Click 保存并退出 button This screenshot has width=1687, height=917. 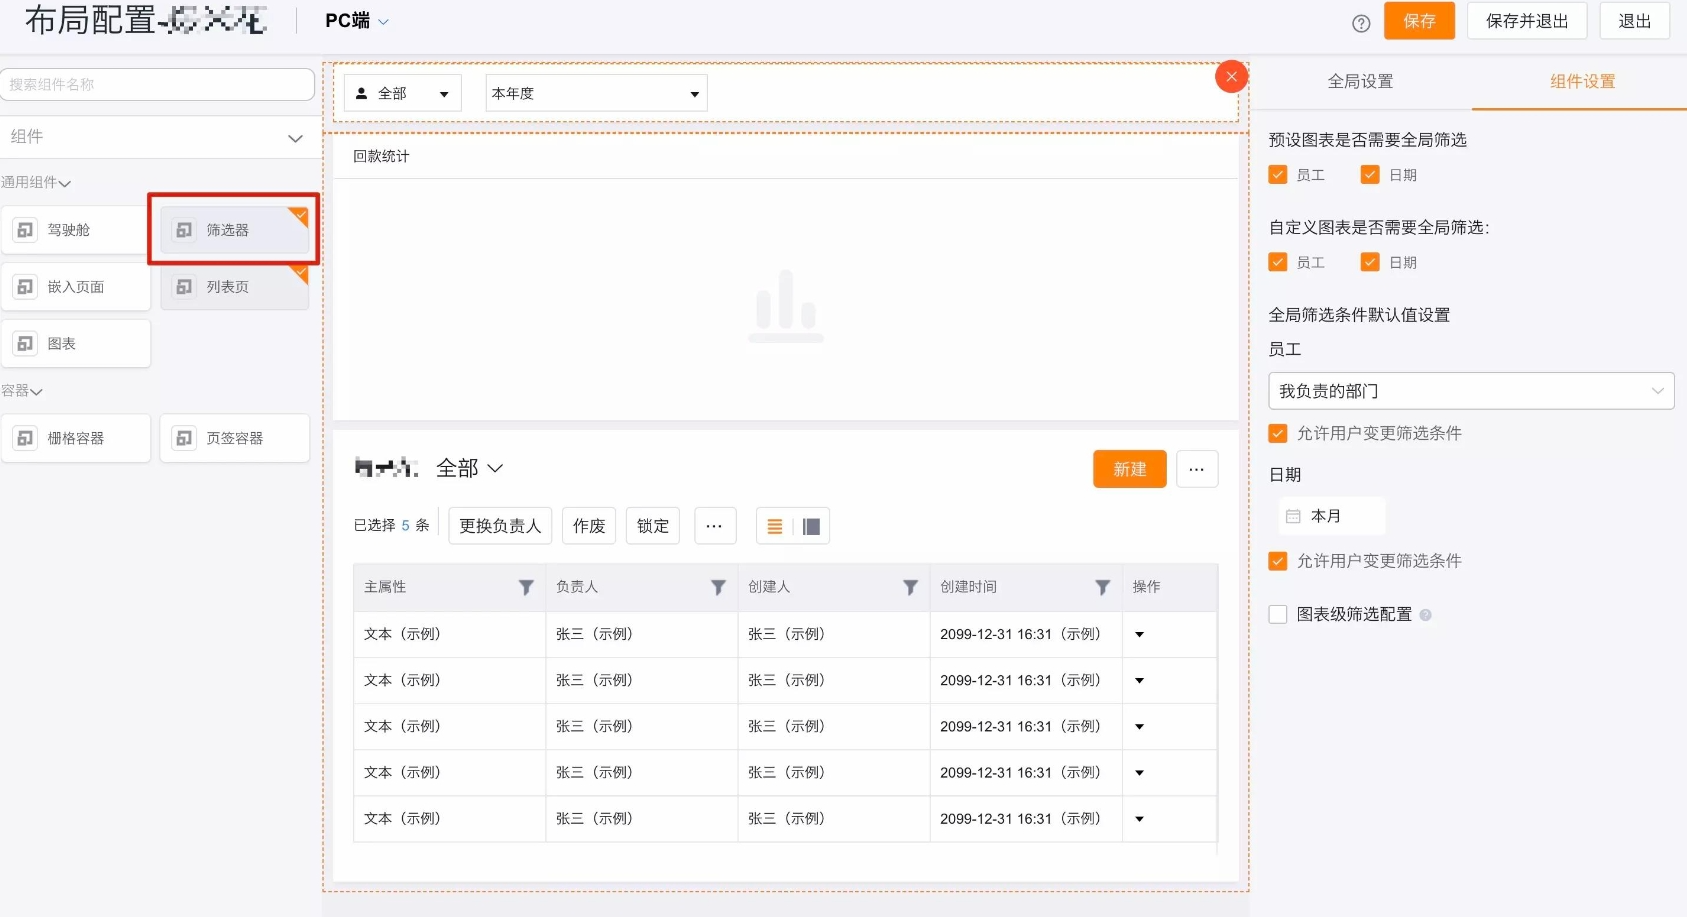pyautogui.click(x=1527, y=21)
